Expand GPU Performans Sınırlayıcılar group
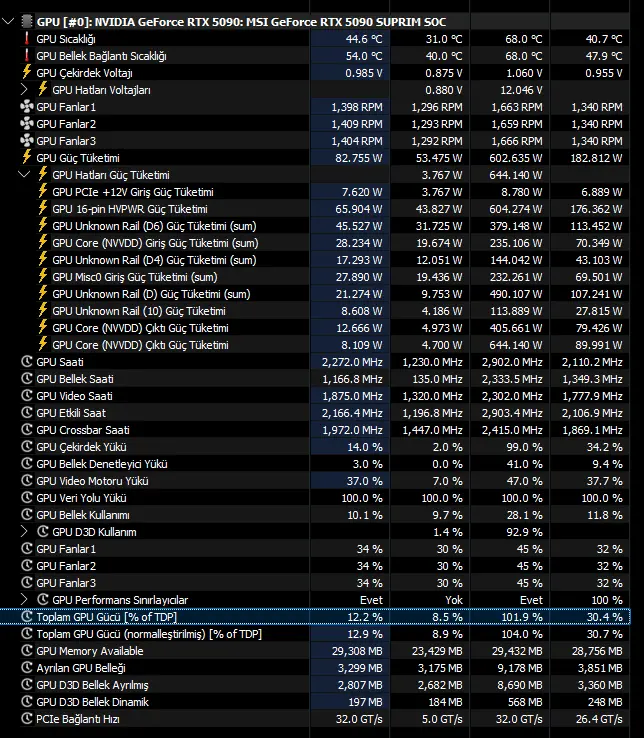This screenshot has height=738, width=644. [24, 599]
